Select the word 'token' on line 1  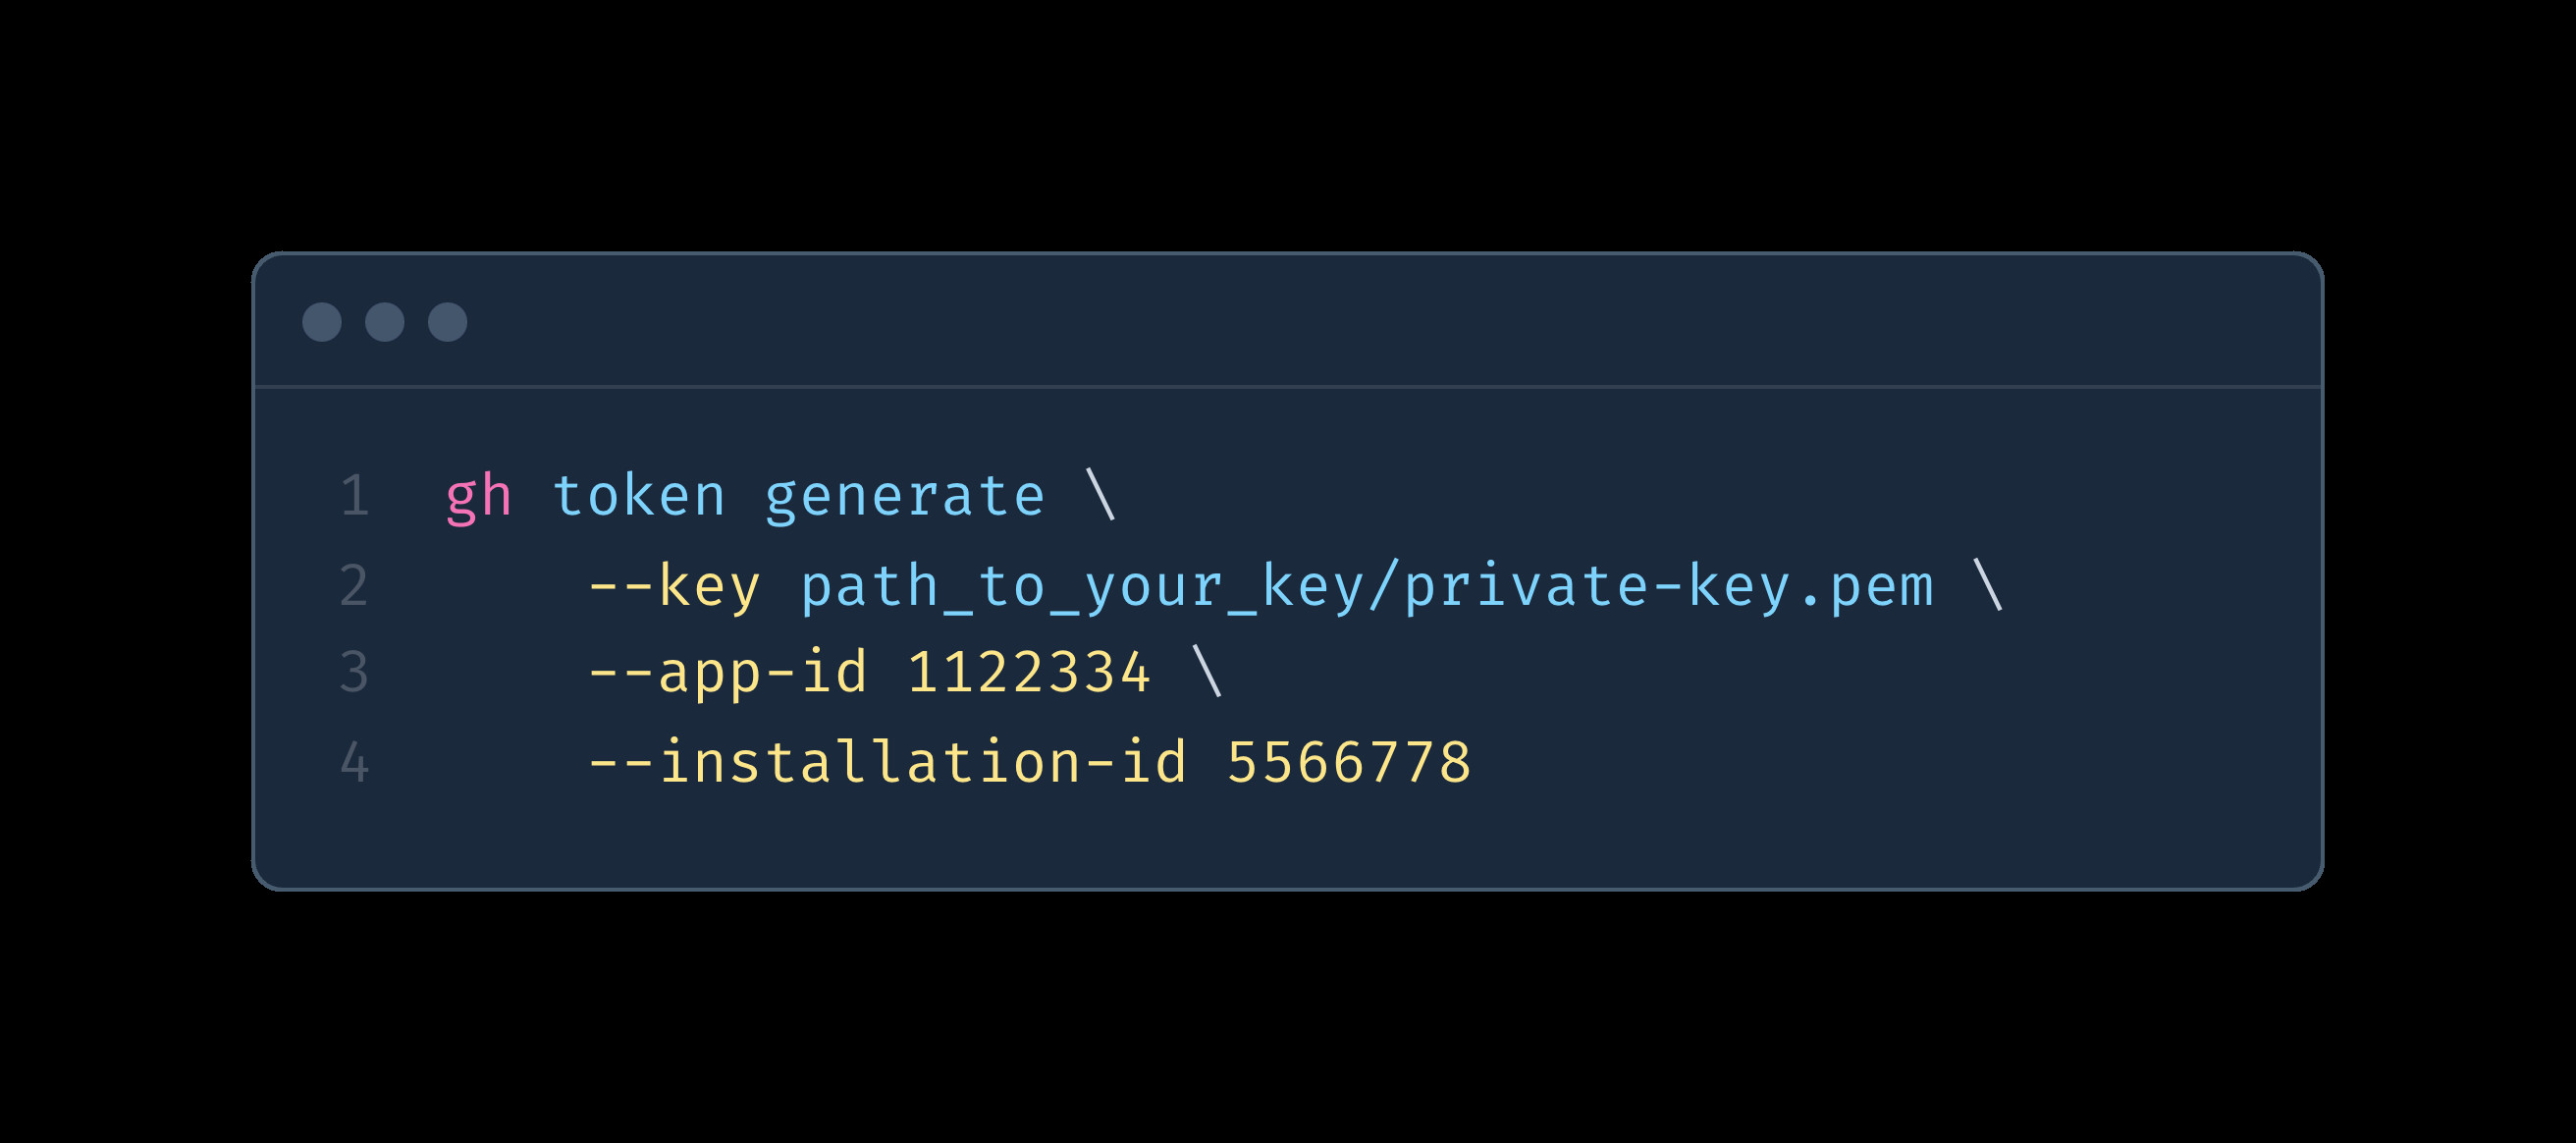639,497
